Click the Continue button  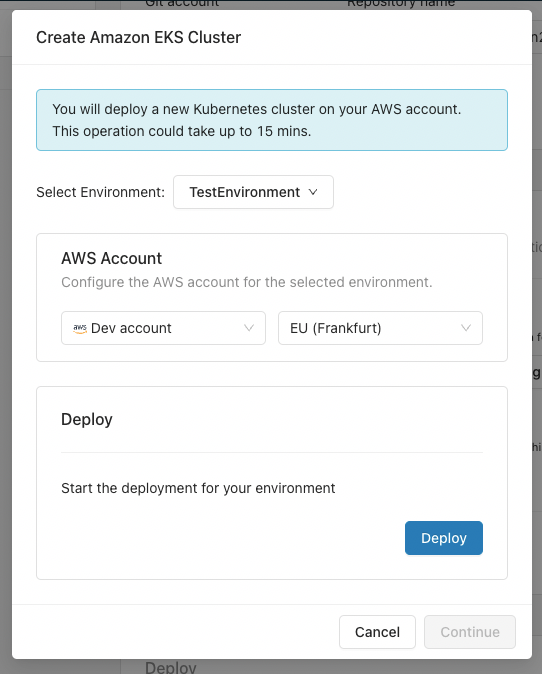click(470, 632)
